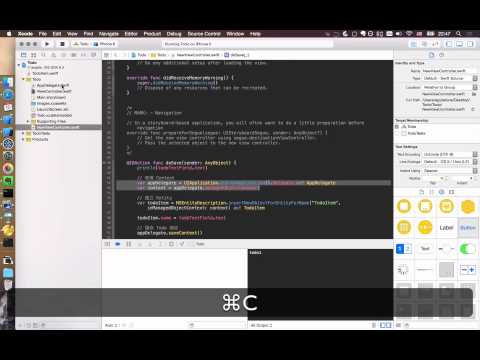Stop the running app with the stop button

(x=62, y=44)
